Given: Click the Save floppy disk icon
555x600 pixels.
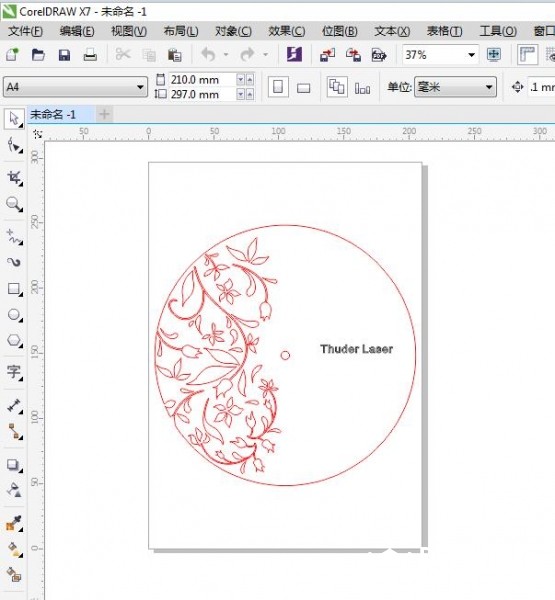Looking at the screenshot, I should pyautogui.click(x=64, y=55).
